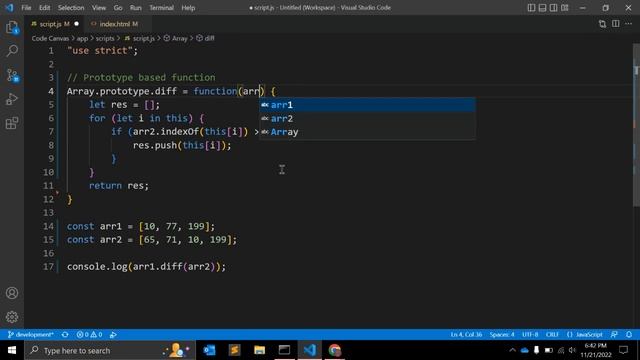Open the Go menu
Image resolution: width=640 pixels, height=360 pixels.
pyautogui.click(x=118, y=8)
